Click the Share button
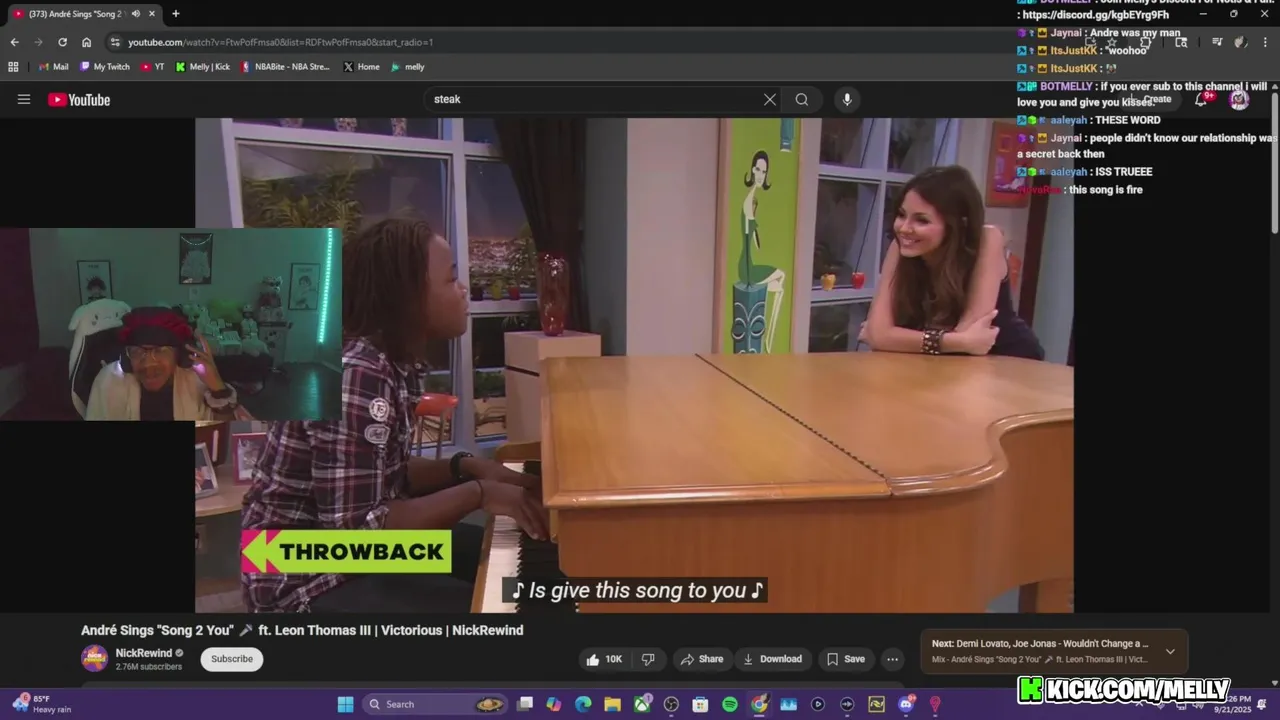Viewport: 1280px width, 720px height. click(701, 659)
